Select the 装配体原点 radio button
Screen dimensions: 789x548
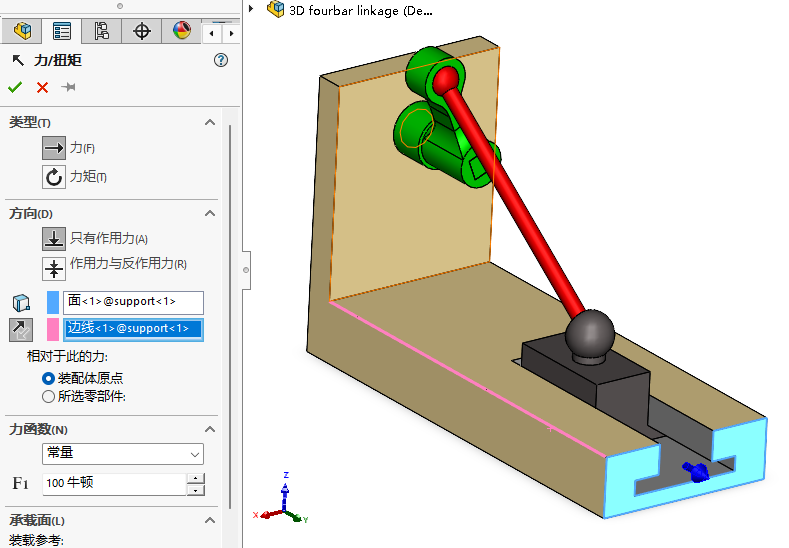(x=48, y=378)
